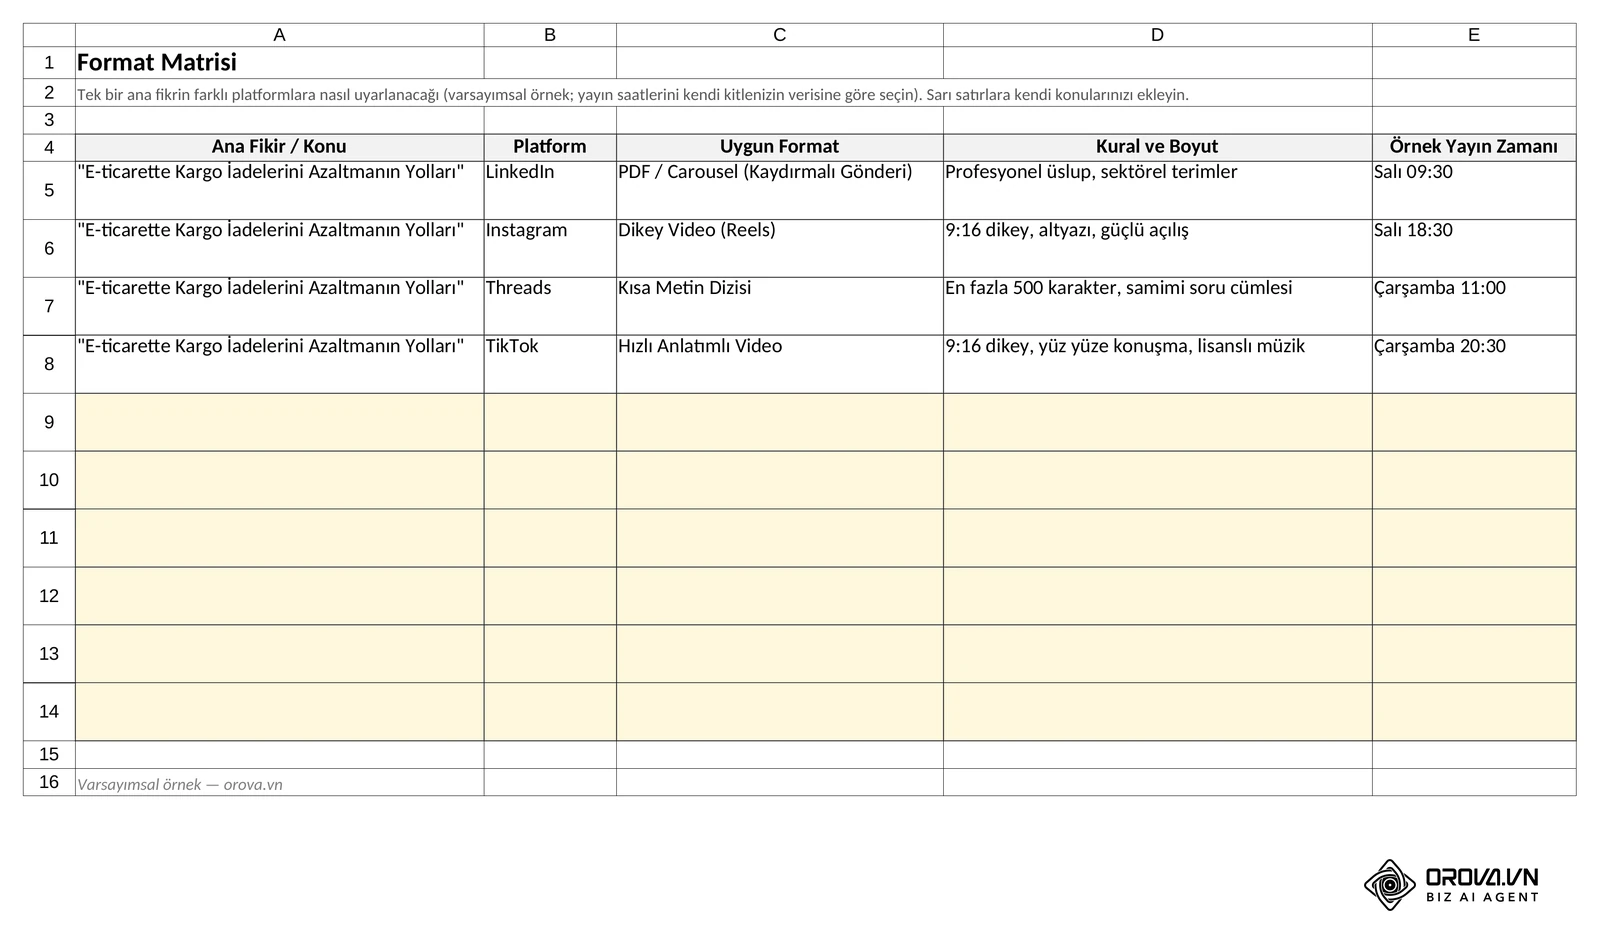Select the 'Hızlı Anlatımlı Video' cell
The image size is (1600, 951).
tap(779, 364)
